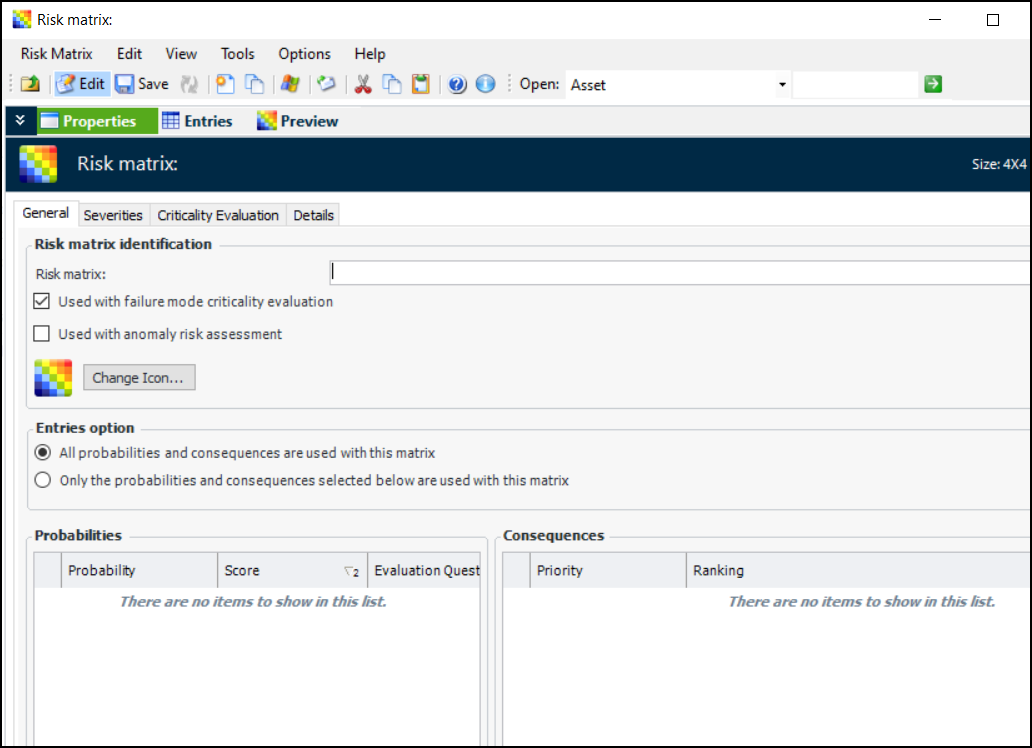Click the rainbow risk matrix icon swatch
Viewport: 1032px width, 748px height.
(x=53, y=378)
